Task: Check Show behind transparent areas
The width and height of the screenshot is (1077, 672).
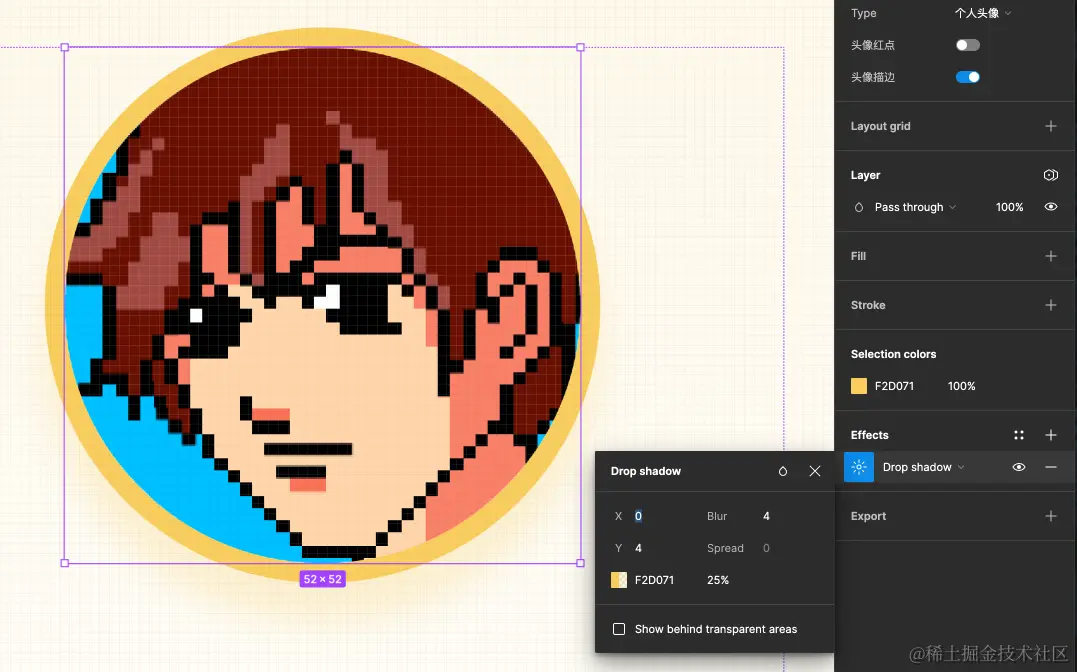Action: (x=619, y=629)
